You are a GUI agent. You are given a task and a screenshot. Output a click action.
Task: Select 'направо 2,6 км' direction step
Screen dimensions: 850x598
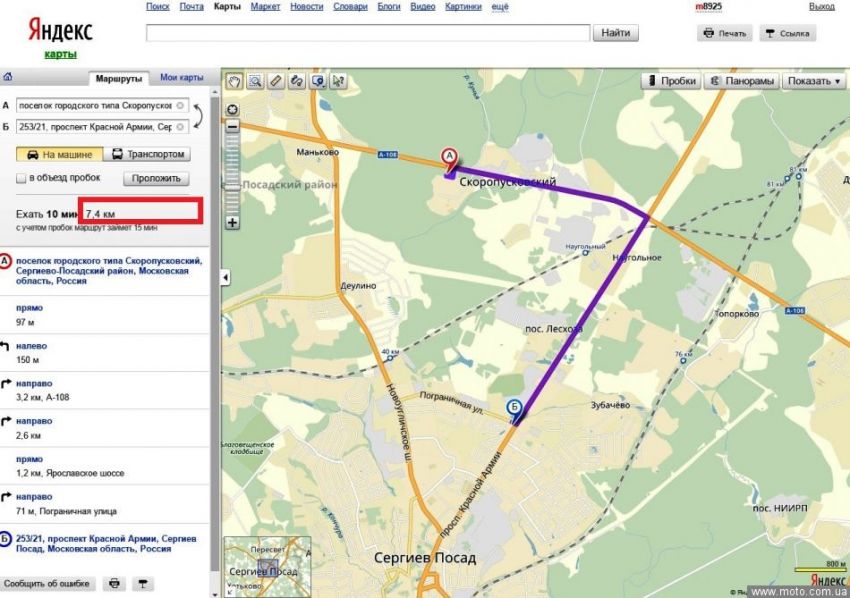point(105,428)
